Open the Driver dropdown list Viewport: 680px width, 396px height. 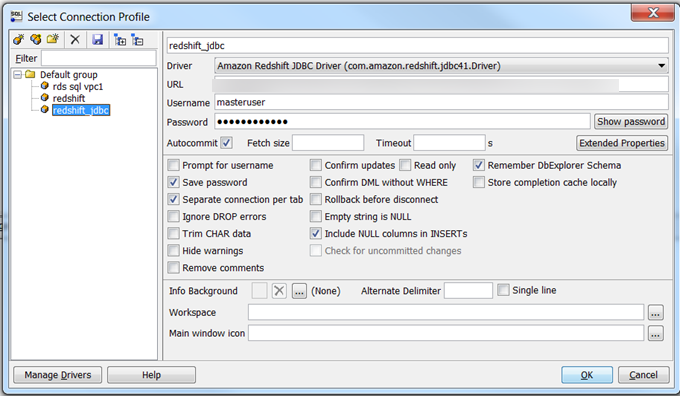point(661,66)
